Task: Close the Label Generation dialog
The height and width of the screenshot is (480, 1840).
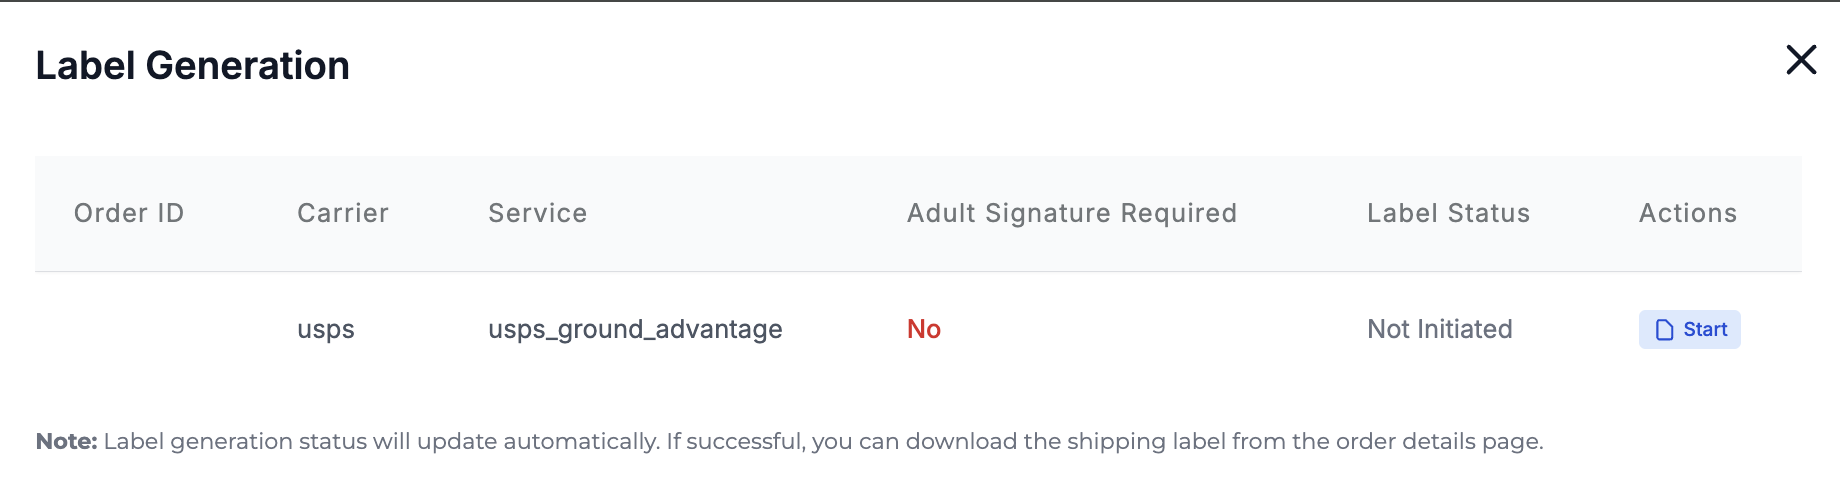Action: point(1801,60)
